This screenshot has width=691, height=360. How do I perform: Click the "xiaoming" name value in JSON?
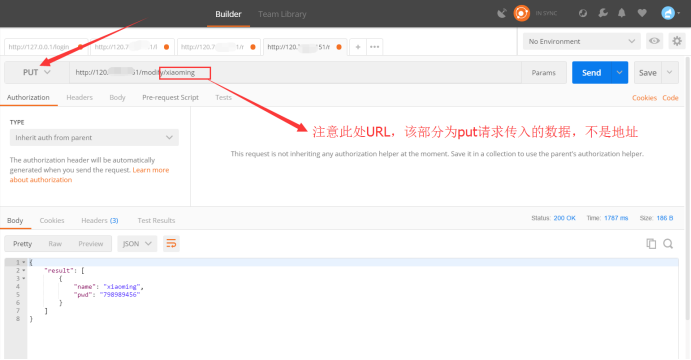pos(122,287)
